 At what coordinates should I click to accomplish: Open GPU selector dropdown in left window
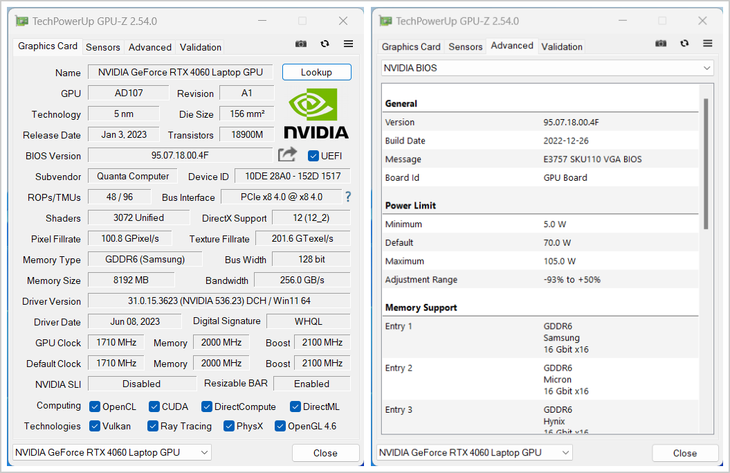point(112,453)
